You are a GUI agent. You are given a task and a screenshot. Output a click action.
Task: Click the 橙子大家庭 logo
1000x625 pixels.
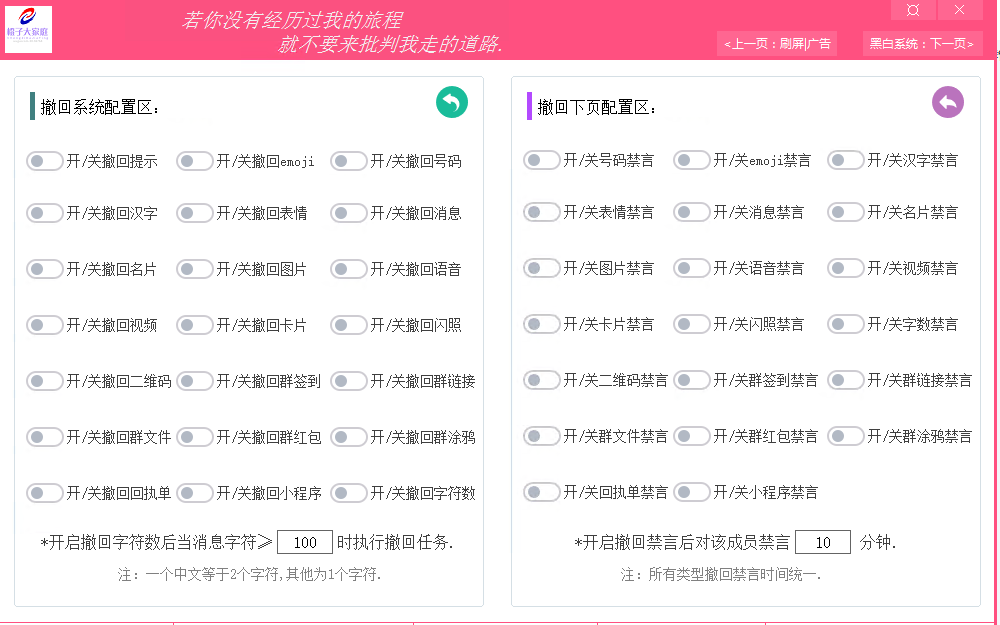pyautogui.click(x=29, y=27)
